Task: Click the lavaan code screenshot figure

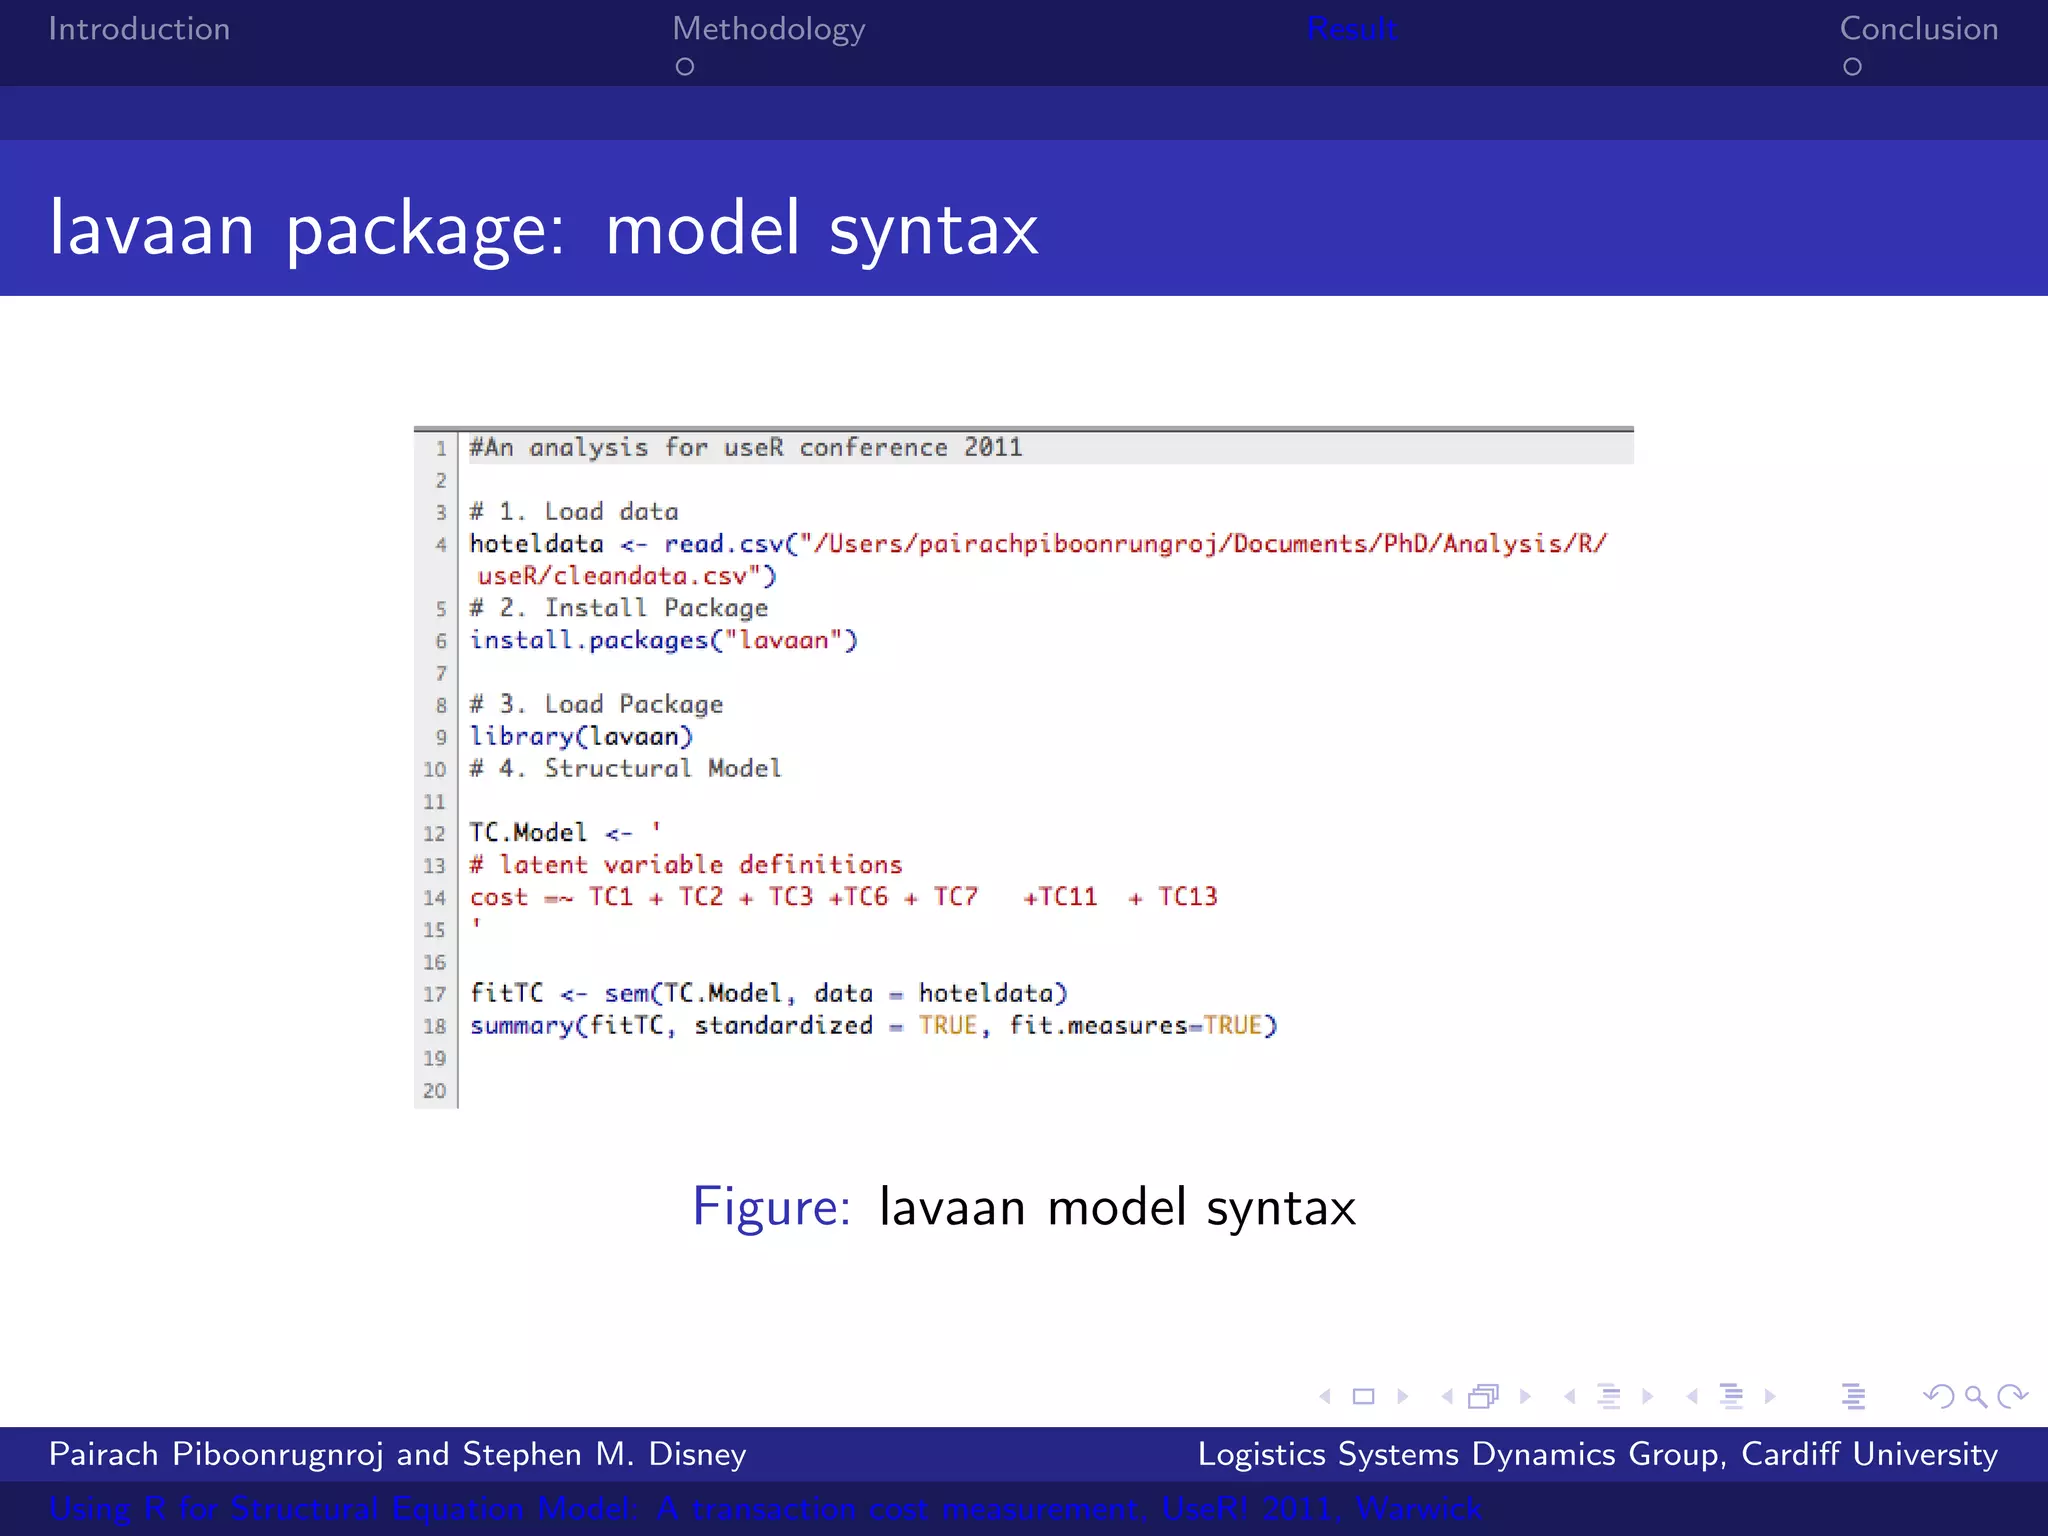Action: pyautogui.click(x=1024, y=768)
